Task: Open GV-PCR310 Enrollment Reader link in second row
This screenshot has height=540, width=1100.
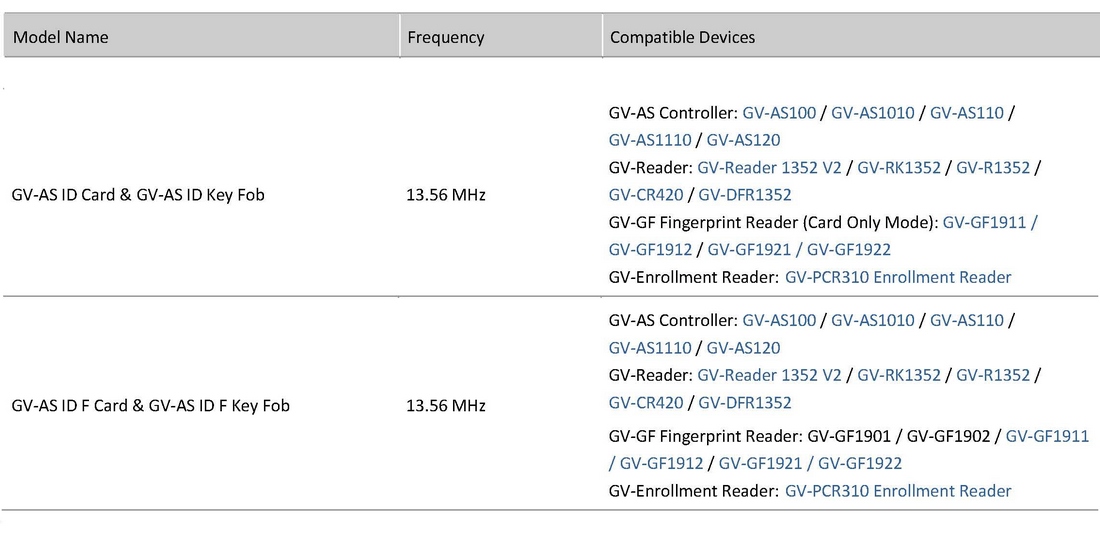Action: click(x=898, y=491)
